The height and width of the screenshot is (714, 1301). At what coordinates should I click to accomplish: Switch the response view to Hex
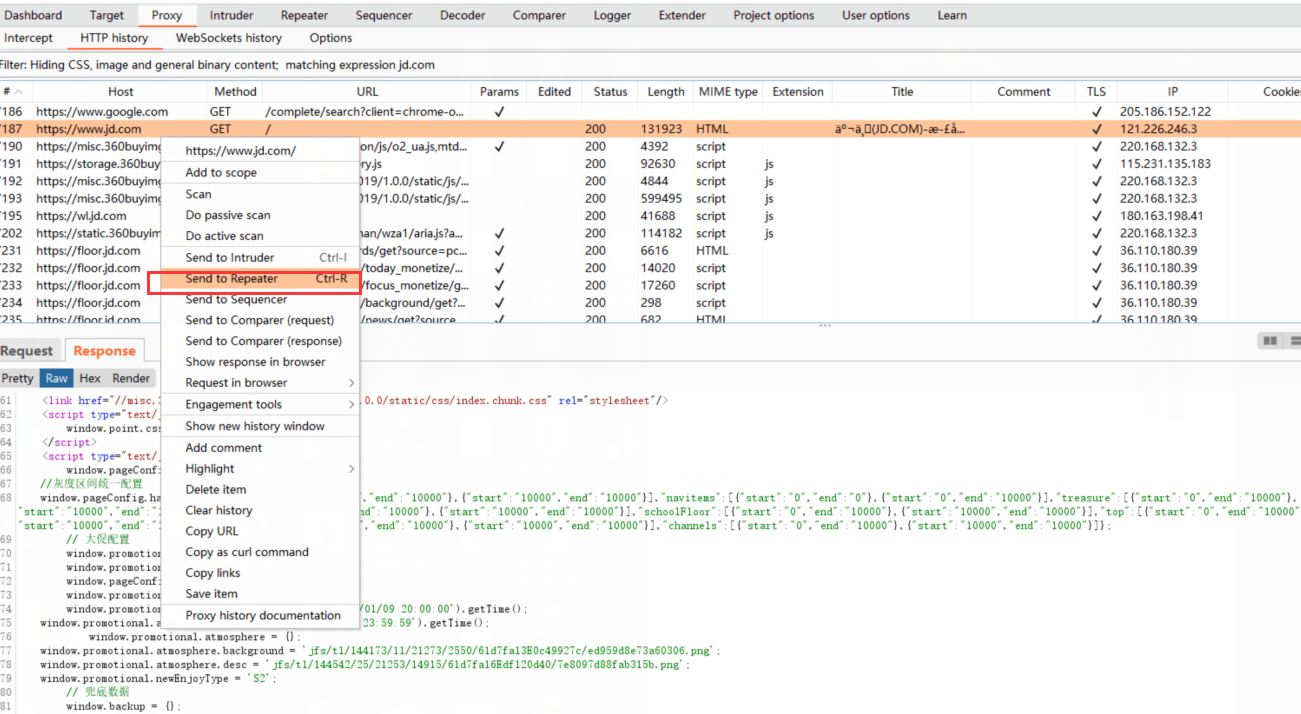(90, 379)
